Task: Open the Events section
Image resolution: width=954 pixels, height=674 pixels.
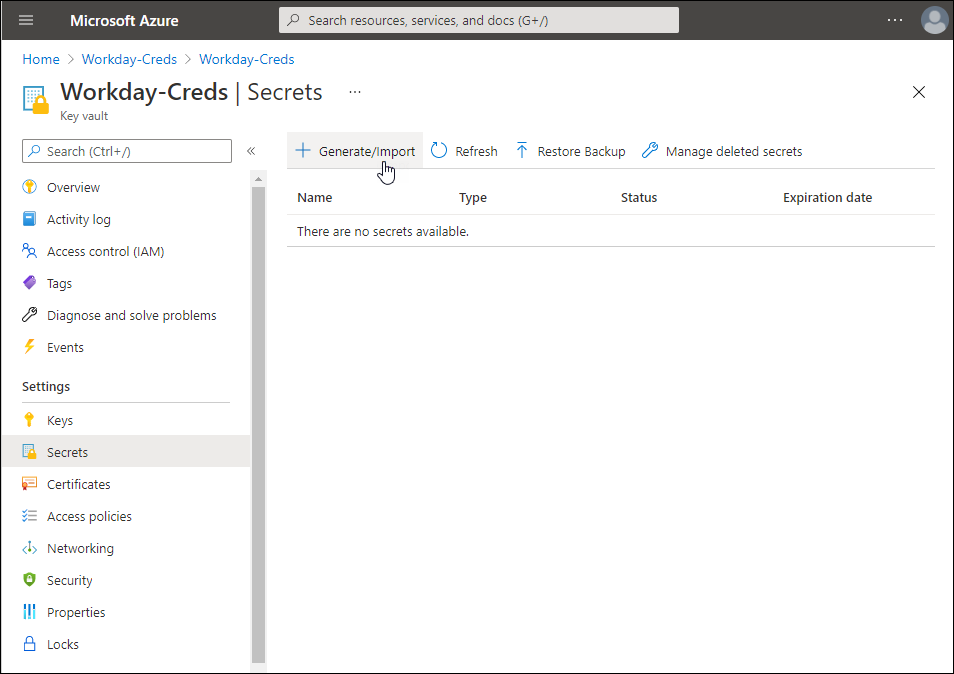Action: (x=65, y=347)
